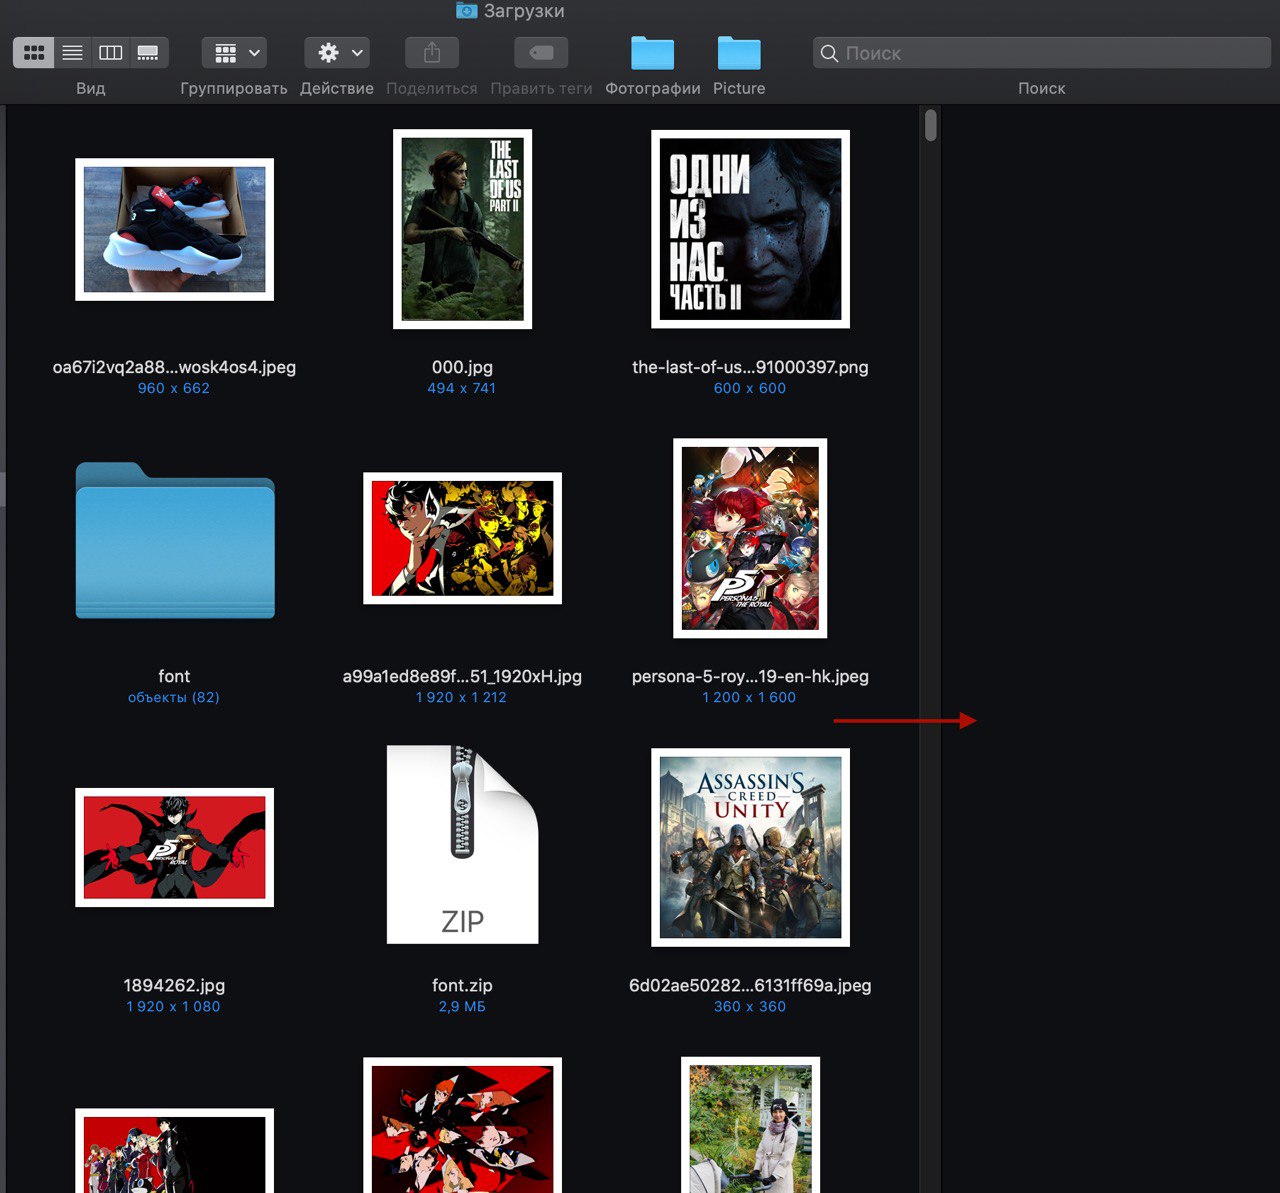Viewport: 1280px width, 1193px height.
Task: Click the 600 x 600 dimensions text
Action: [x=750, y=388]
